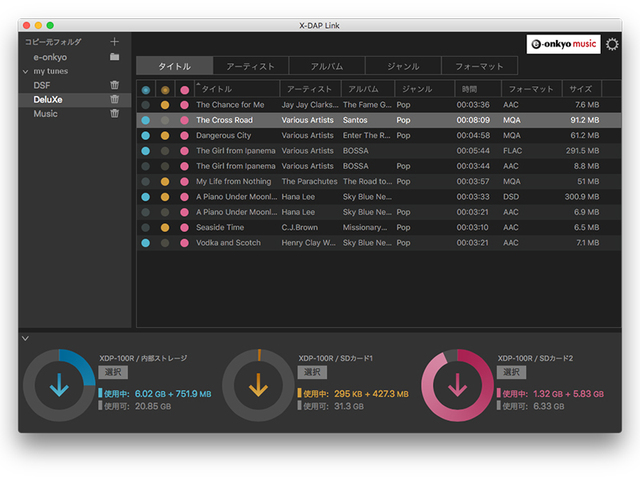Toggle orange dot for The Cross Road
This screenshot has height=480, width=640.
point(165,120)
